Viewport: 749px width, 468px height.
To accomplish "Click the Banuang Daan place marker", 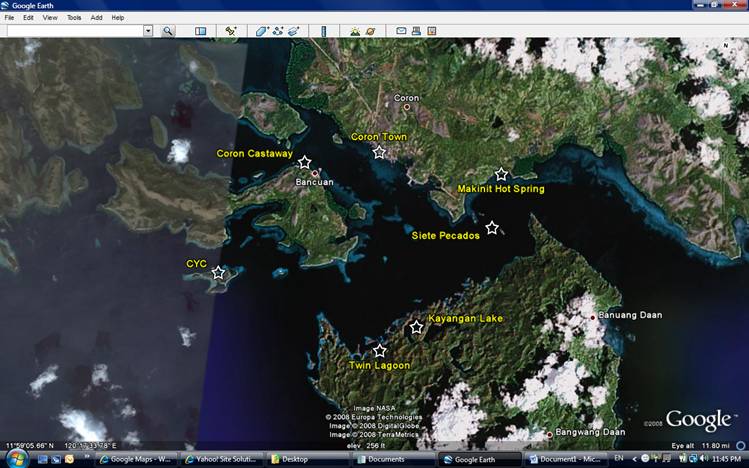I will tap(593, 317).
